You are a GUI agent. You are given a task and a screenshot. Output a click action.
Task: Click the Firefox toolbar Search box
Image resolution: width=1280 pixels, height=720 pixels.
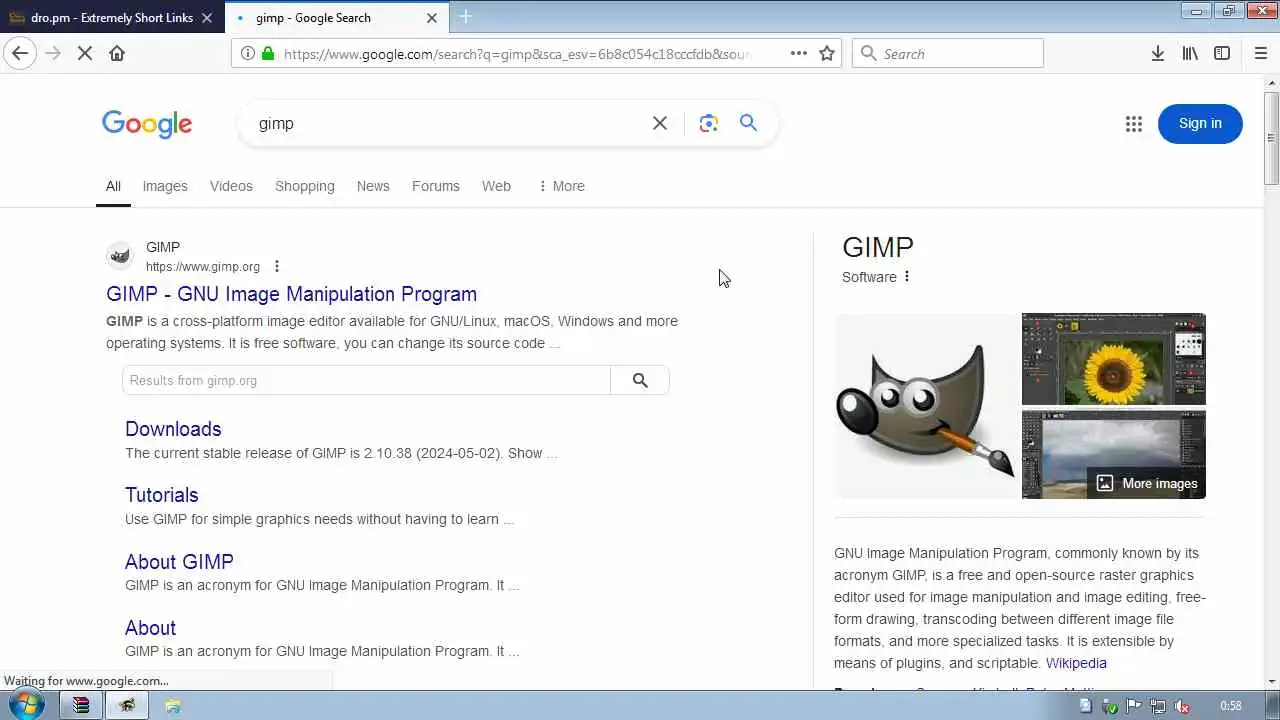[x=948, y=53]
